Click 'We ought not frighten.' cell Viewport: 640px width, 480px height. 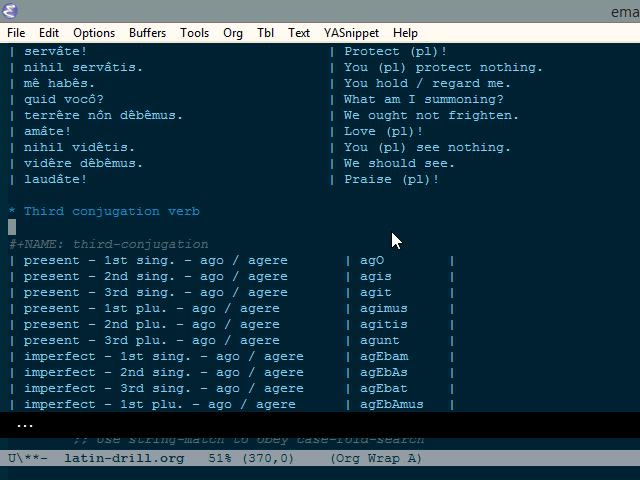pyautogui.click(x=431, y=115)
